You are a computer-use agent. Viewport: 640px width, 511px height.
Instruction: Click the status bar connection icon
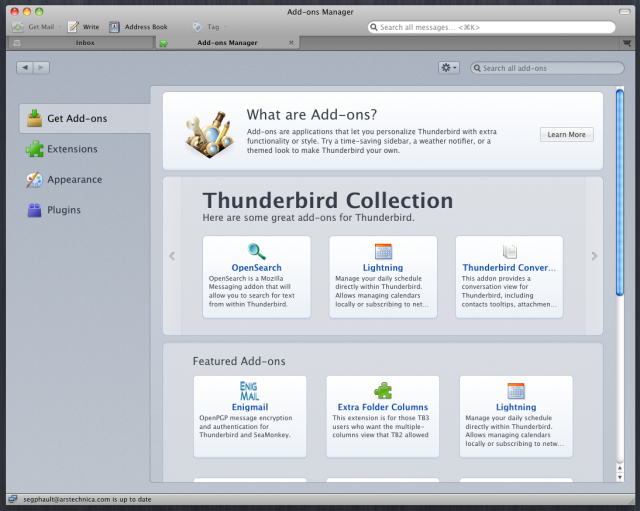[x=13, y=499]
